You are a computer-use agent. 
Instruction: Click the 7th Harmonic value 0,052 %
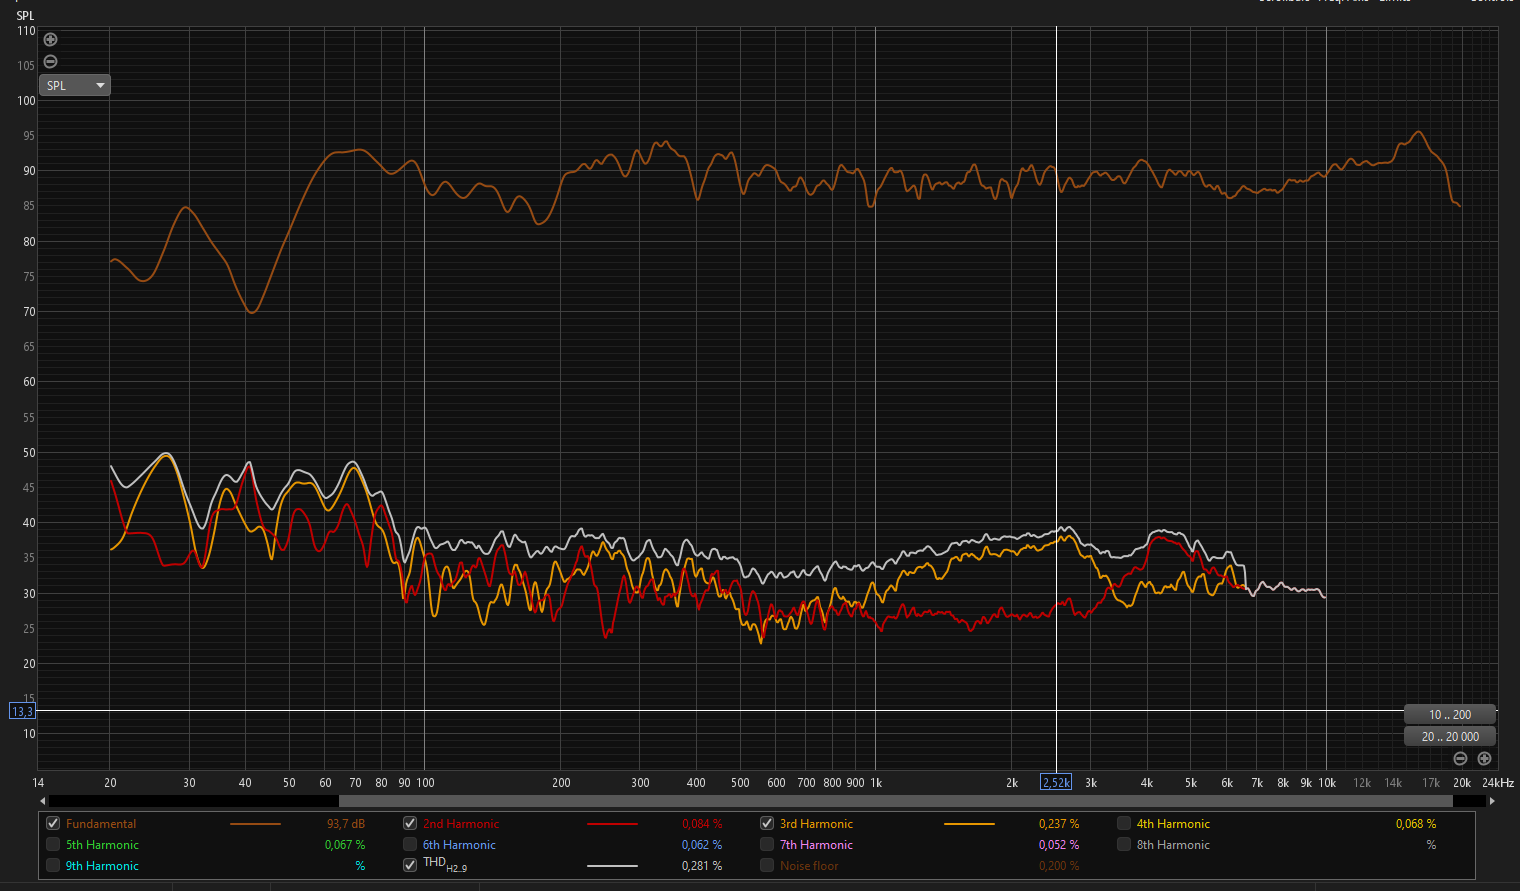[x=1059, y=845]
